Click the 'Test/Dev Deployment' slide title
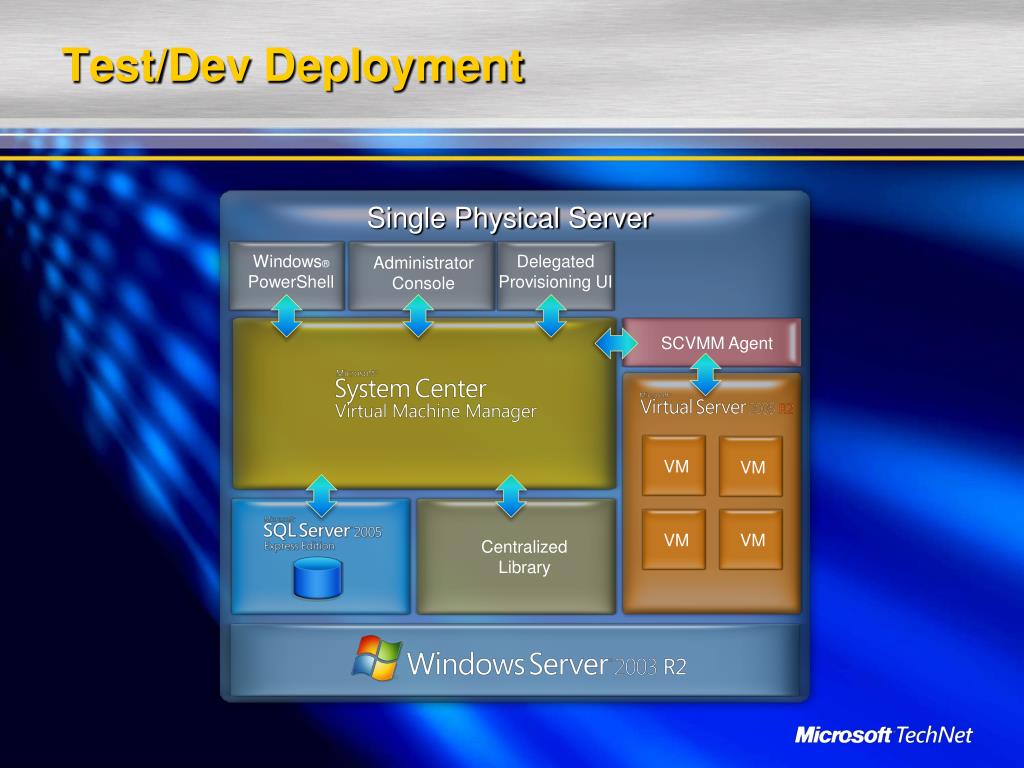This screenshot has width=1024, height=768. pyautogui.click(x=294, y=66)
